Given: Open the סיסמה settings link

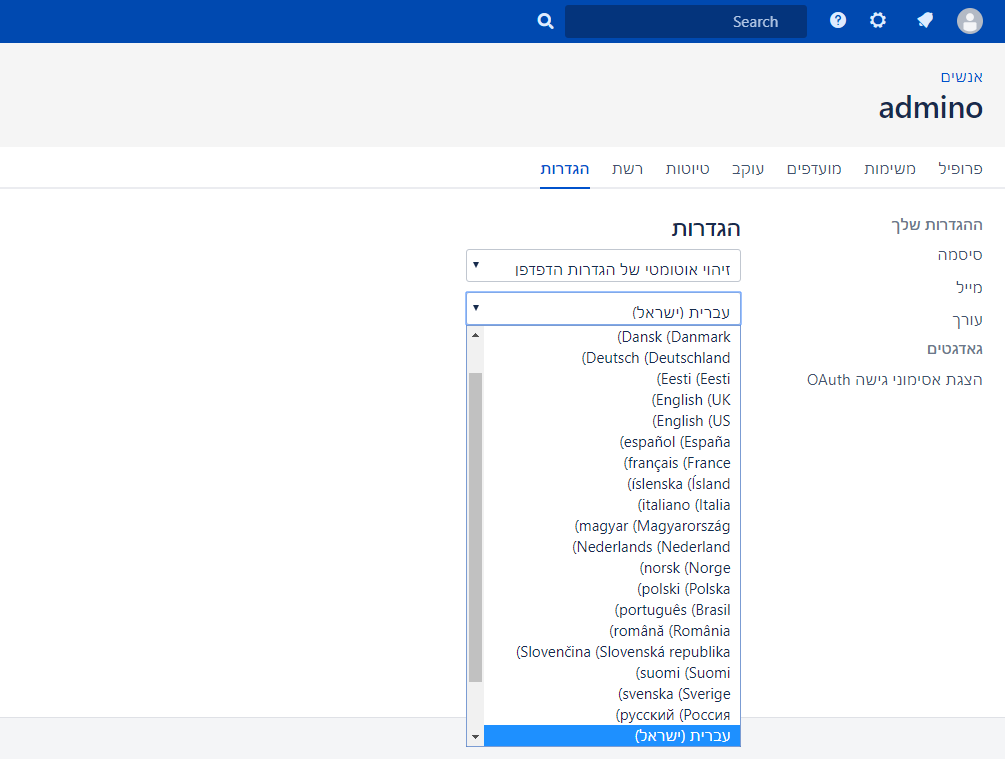Looking at the screenshot, I should tap(960, 255).
